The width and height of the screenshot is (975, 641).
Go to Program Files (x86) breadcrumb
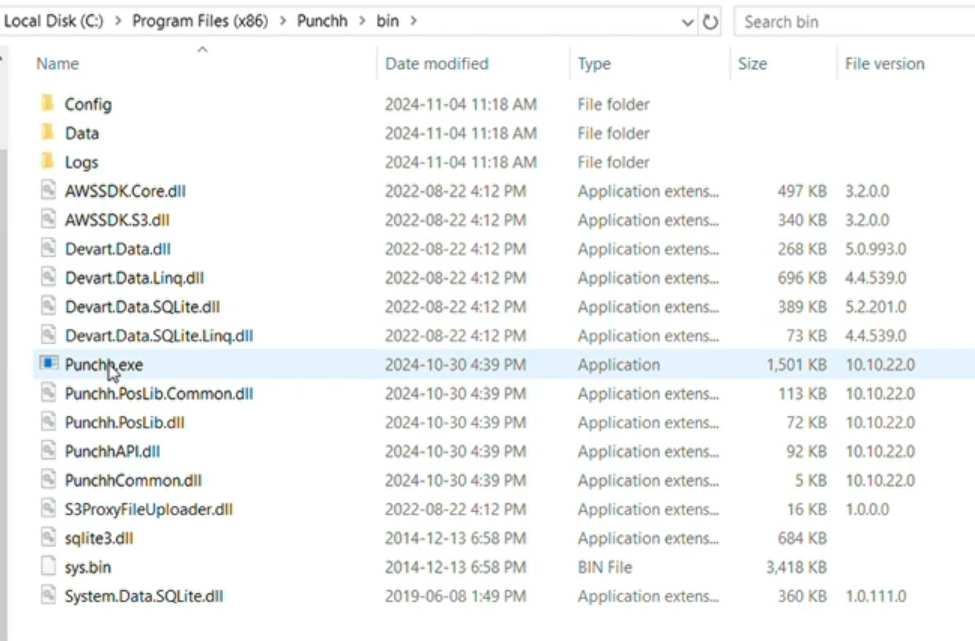pyautogui.click(x=200, y=21)
